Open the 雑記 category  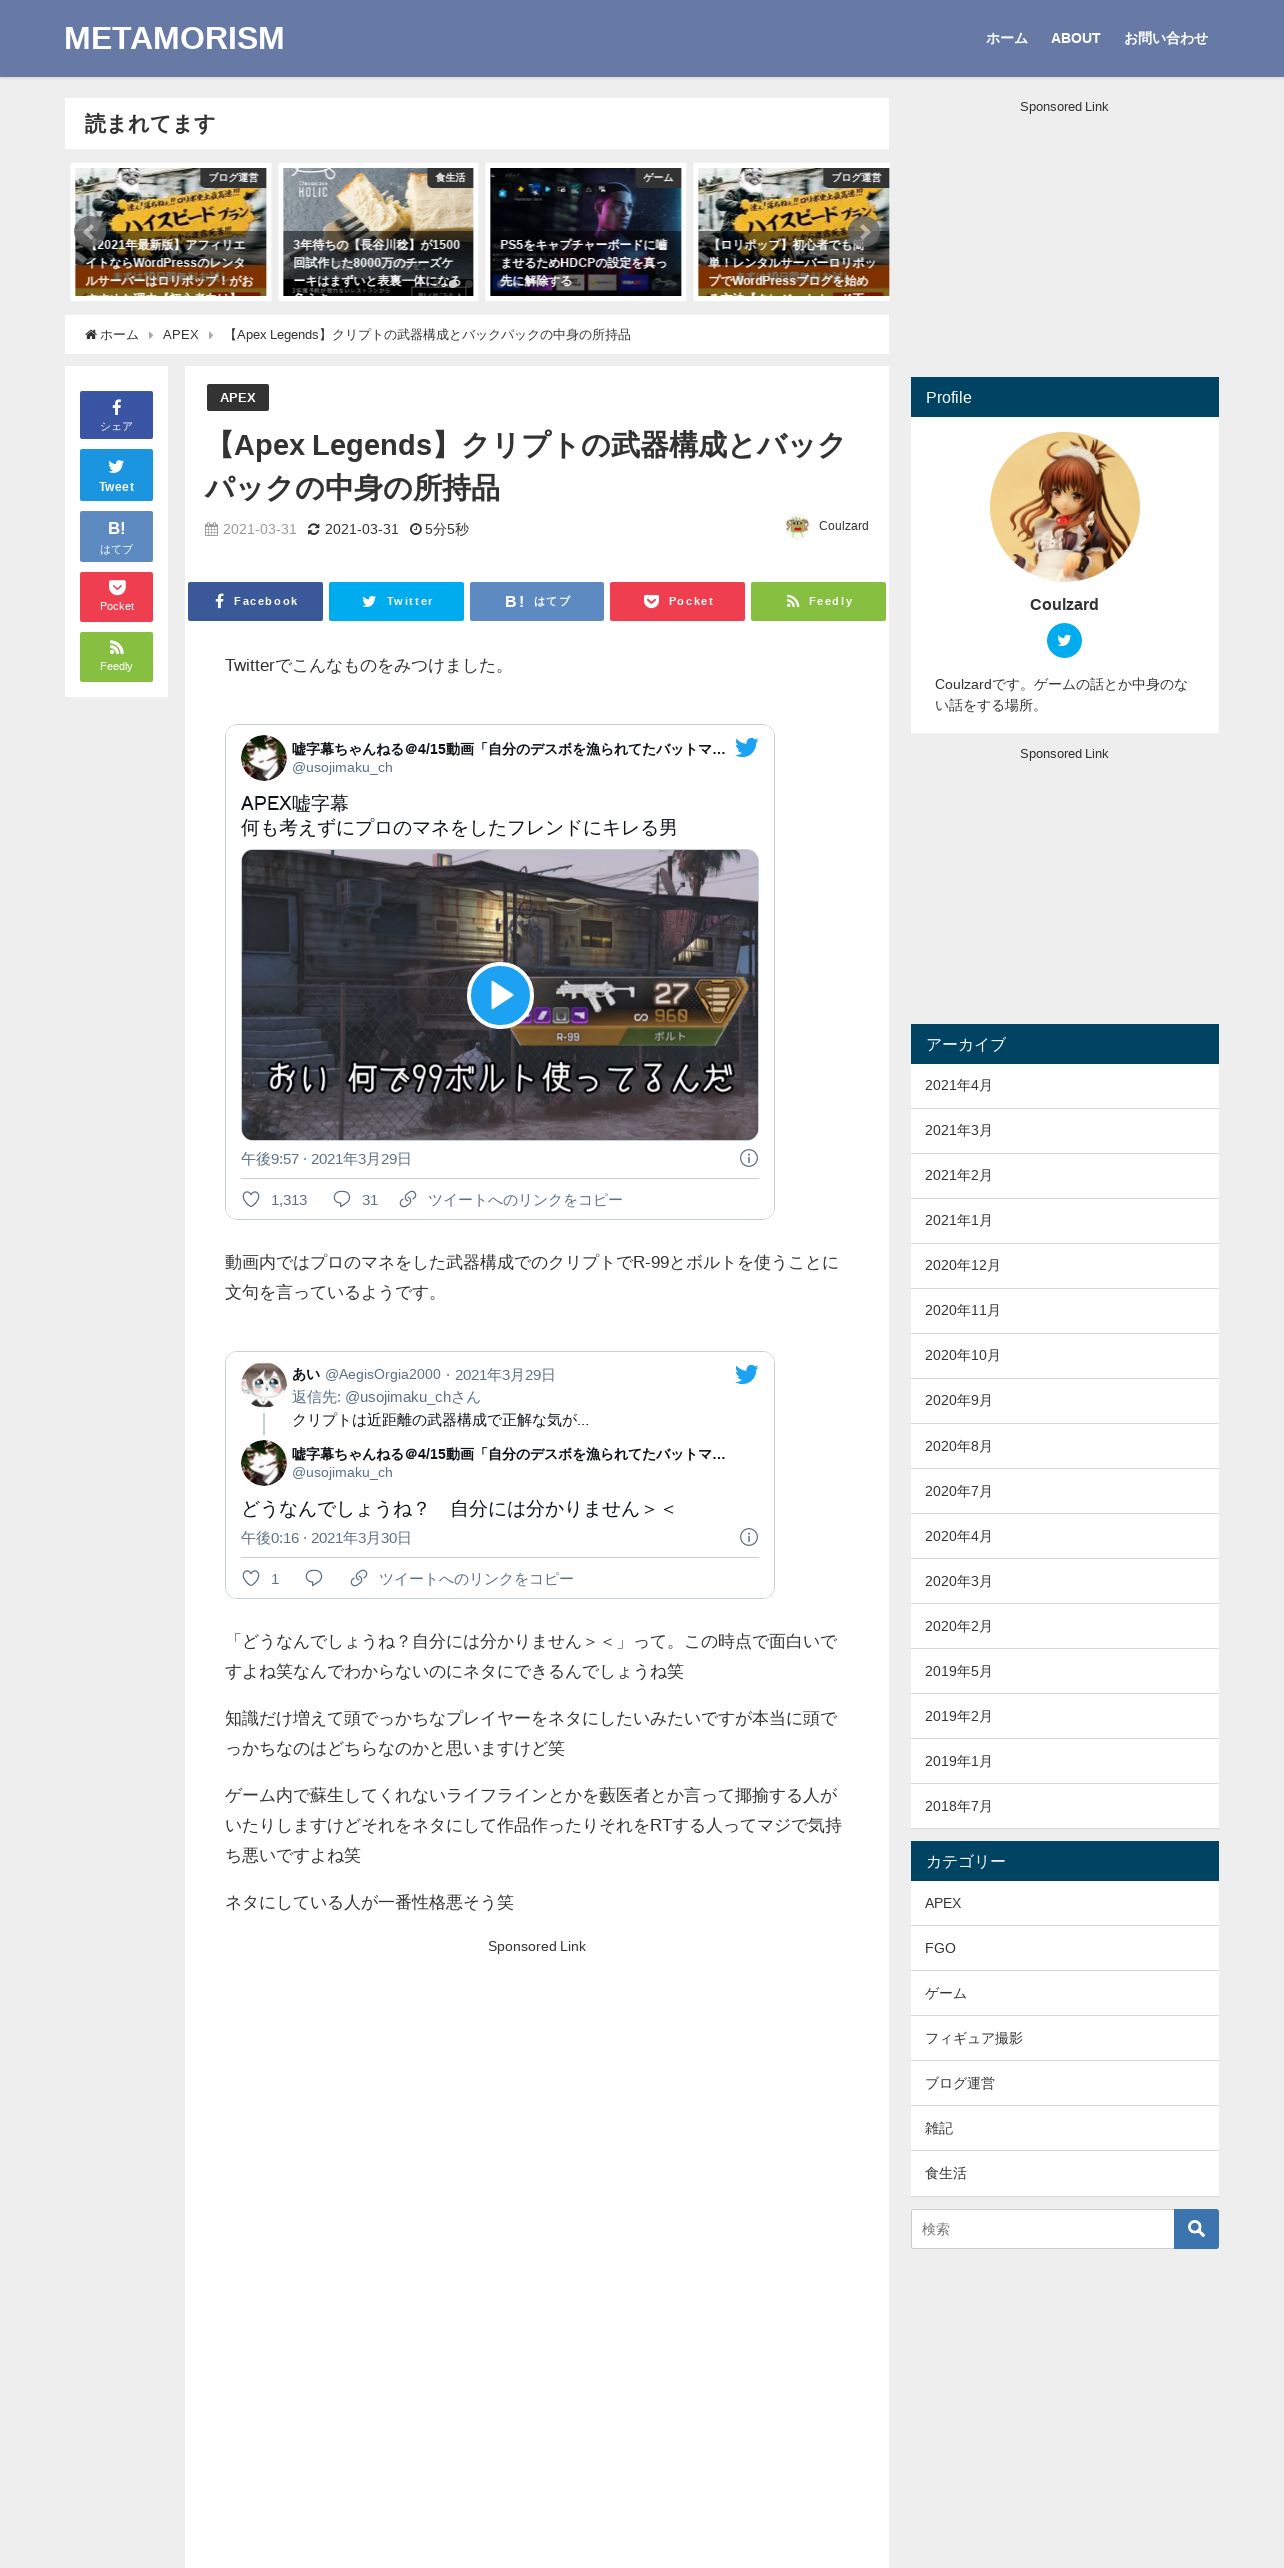[1064, 2128]
